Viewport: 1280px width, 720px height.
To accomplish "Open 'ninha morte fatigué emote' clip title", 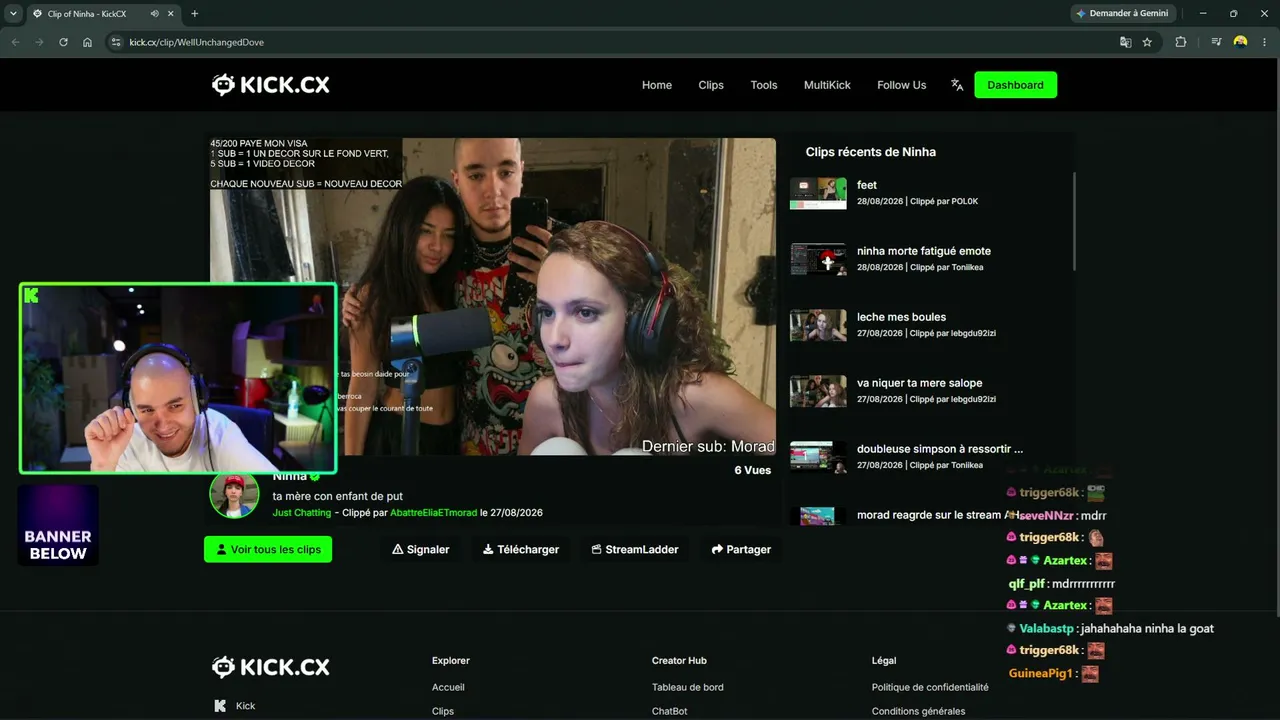I will (x=924, y=251).
